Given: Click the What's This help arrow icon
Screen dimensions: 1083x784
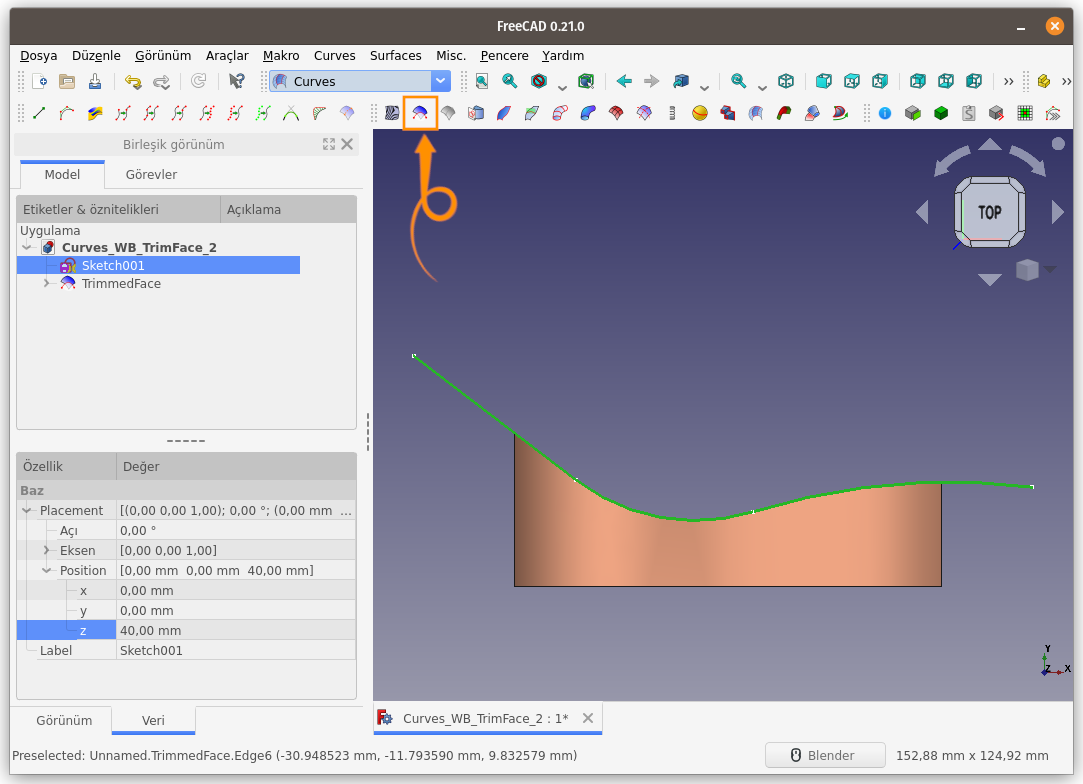Looking at the screenshot, I should 237,81.
